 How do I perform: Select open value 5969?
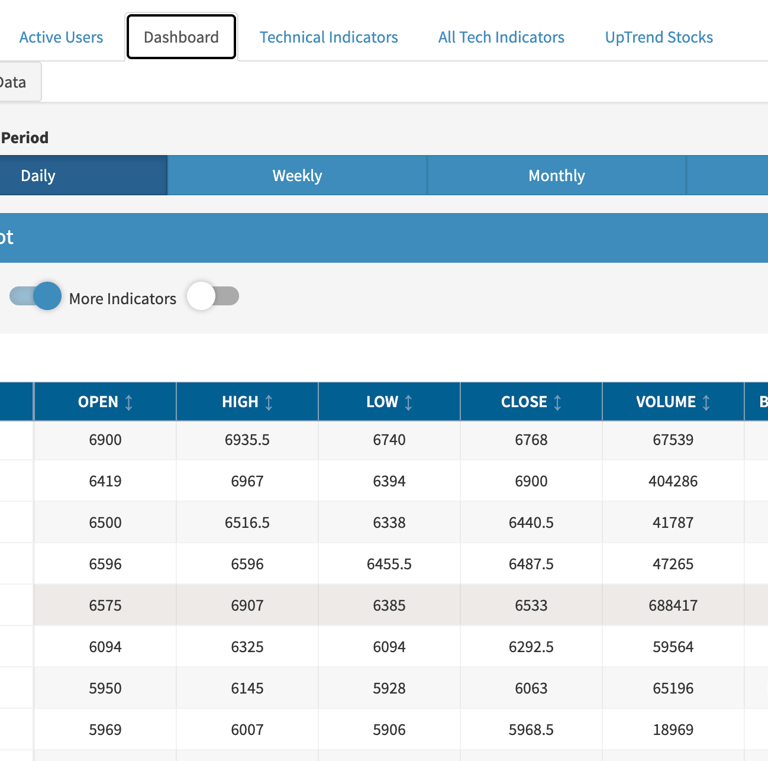[105, 730]
